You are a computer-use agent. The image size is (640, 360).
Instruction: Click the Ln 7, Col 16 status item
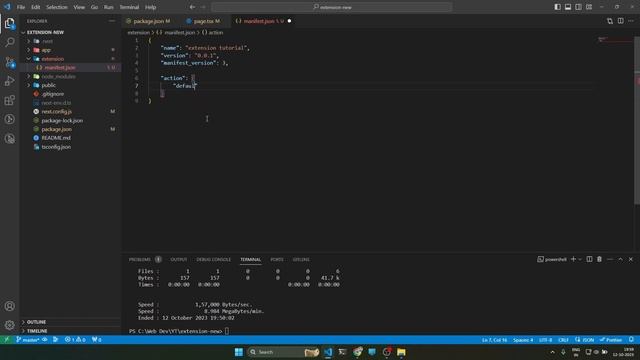tap(494, 340)
